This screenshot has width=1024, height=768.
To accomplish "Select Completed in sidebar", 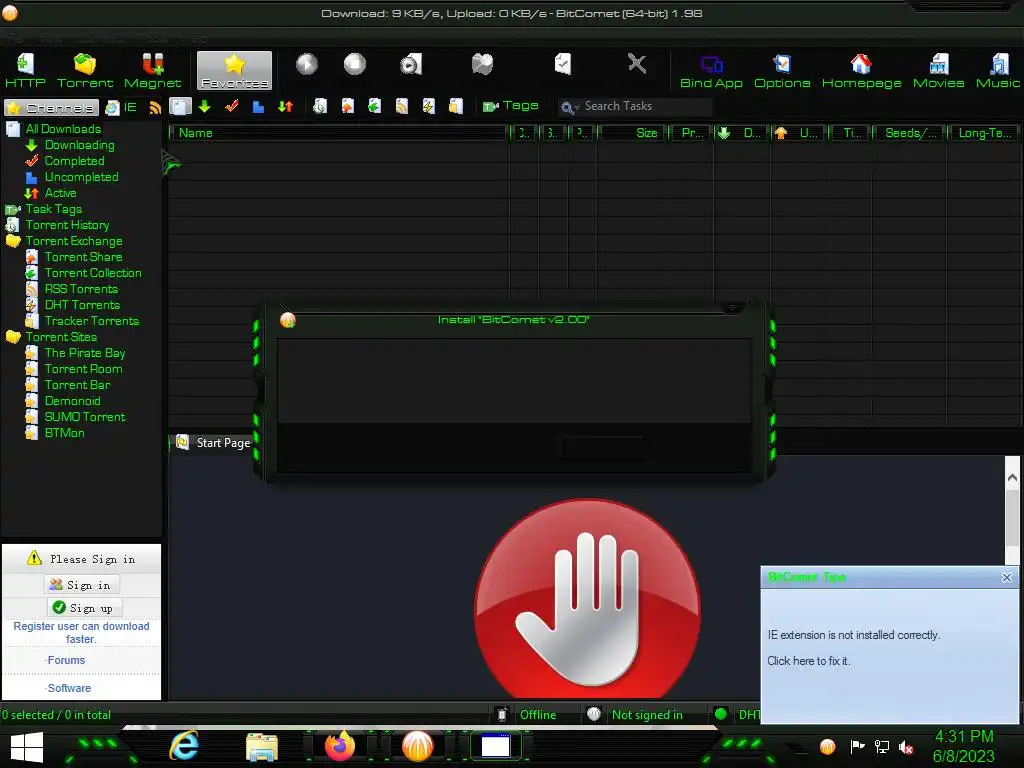I will [74, 161].
